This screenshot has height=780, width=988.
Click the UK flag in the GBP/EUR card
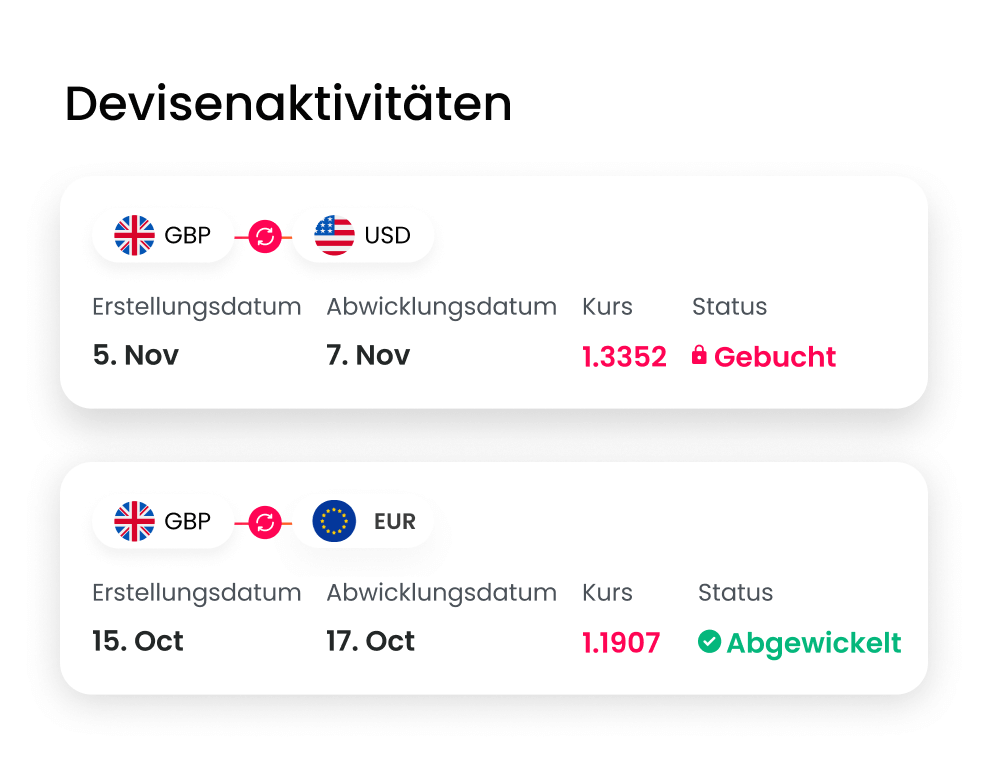134,521
